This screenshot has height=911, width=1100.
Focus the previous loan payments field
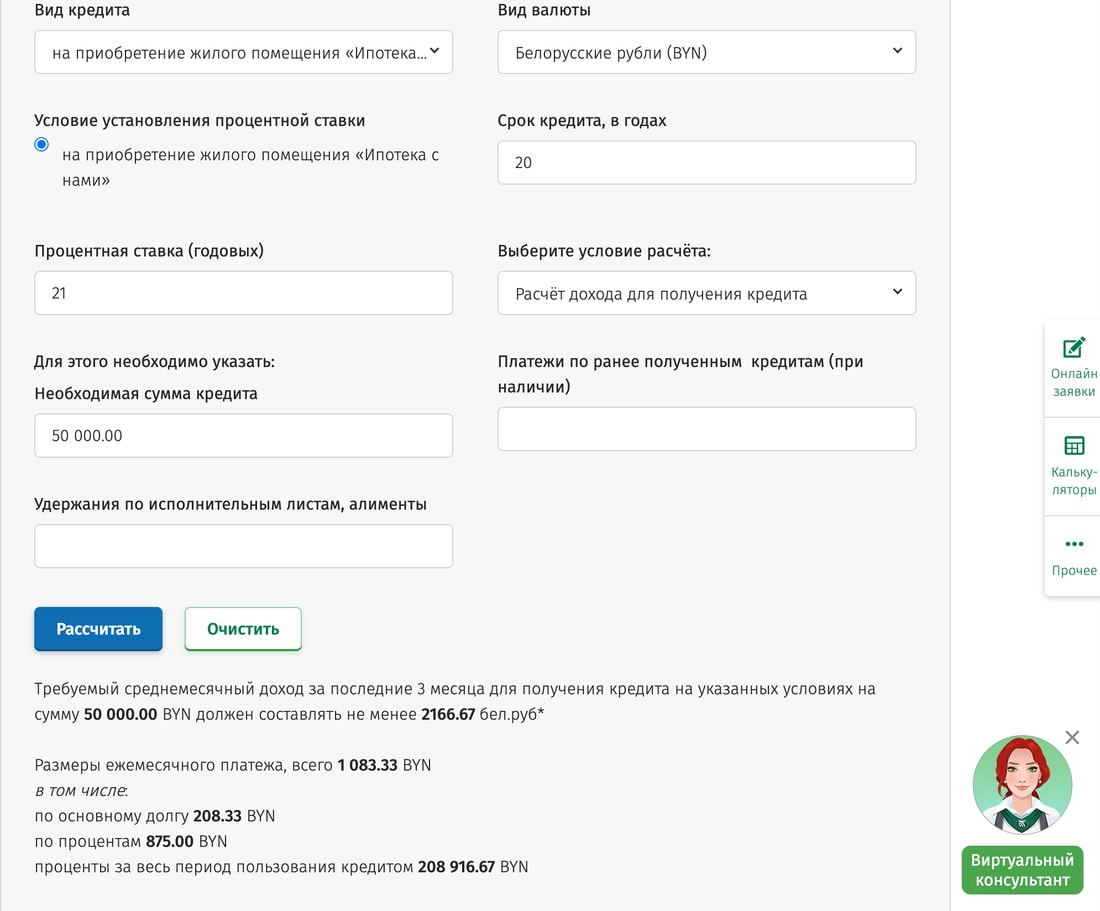coord(706,429)
